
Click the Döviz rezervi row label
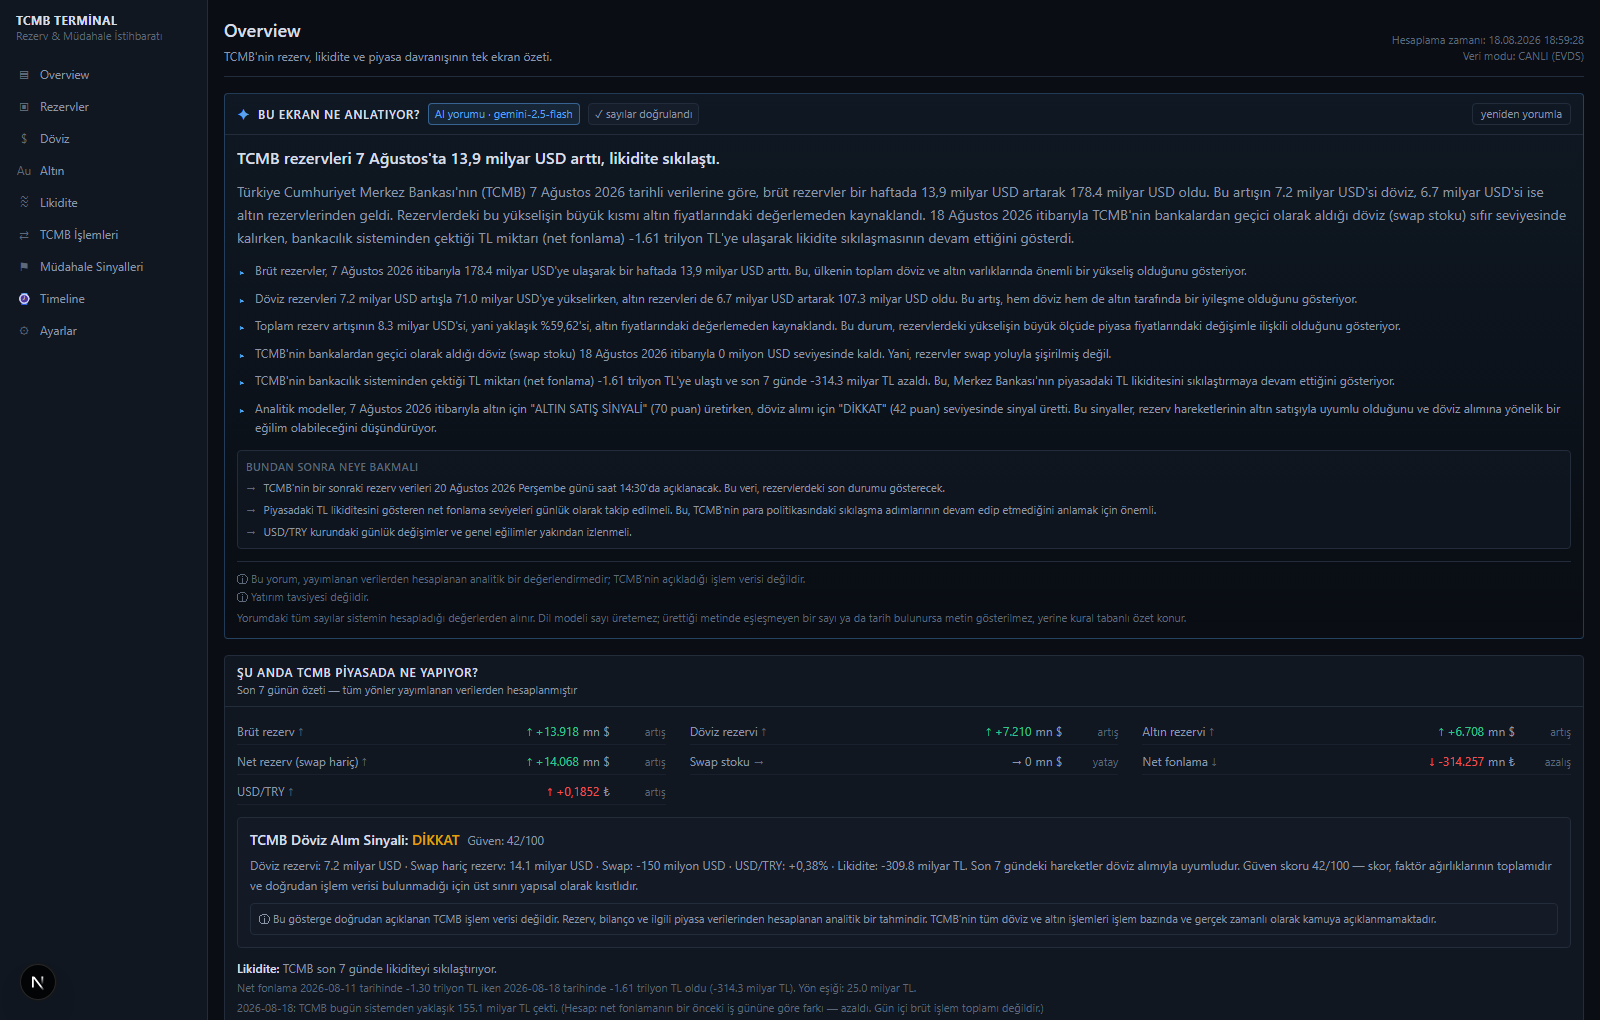728,732
